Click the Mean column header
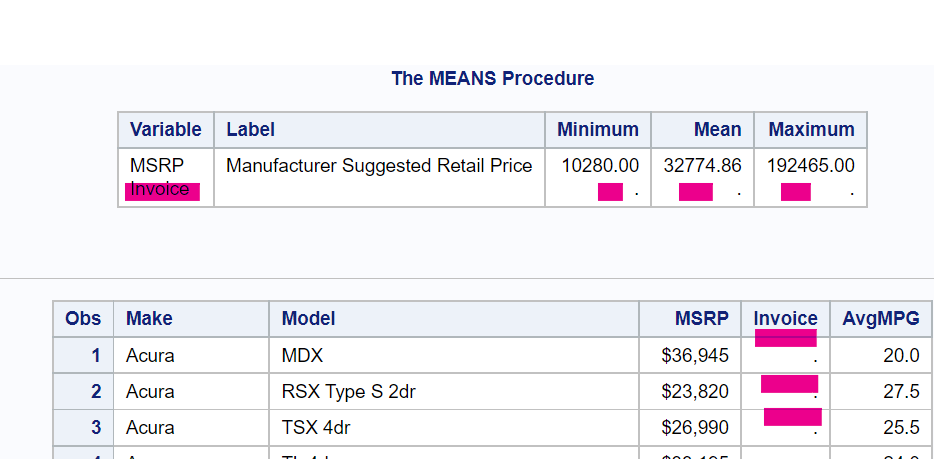 (x=717, y=129)
